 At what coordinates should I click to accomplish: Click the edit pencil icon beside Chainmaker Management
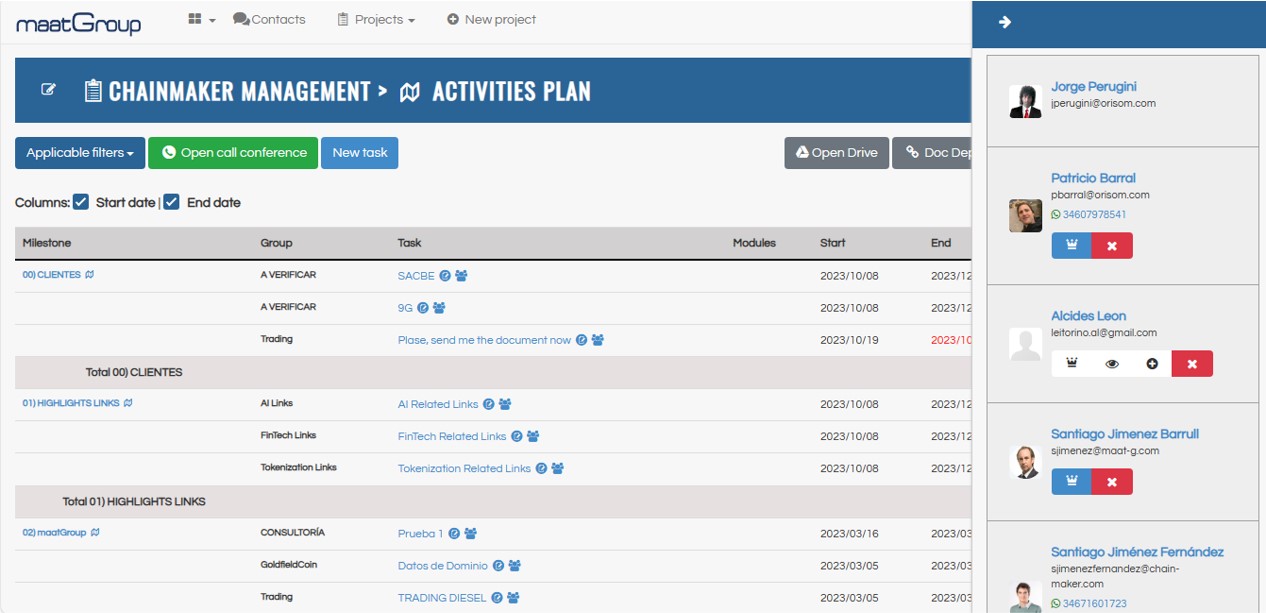coord(48,90)
